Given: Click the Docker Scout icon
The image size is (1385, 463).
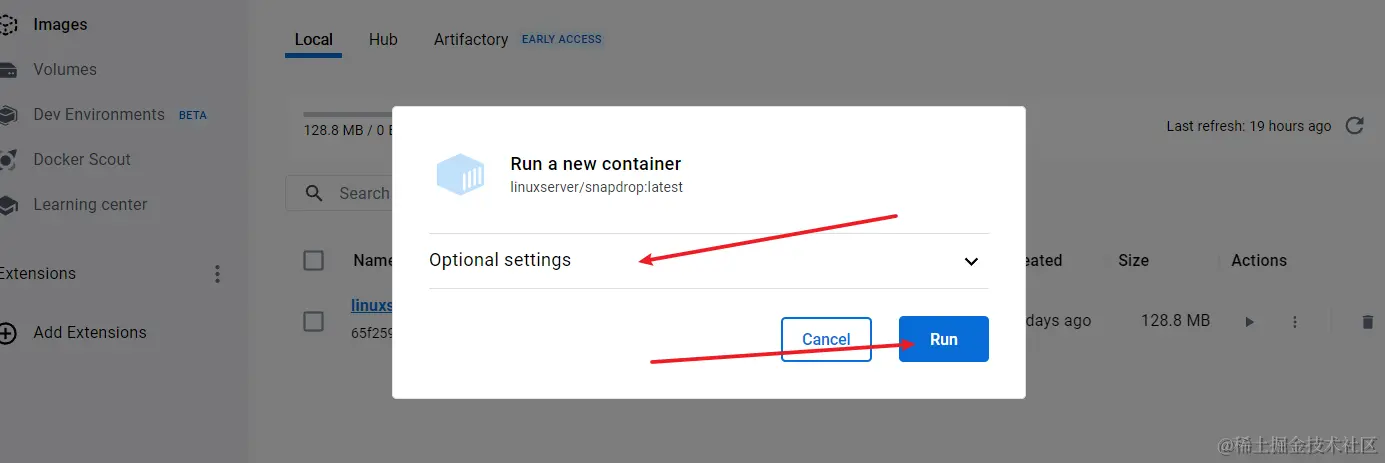Looking at the screenshot, I should click(7, 160).
